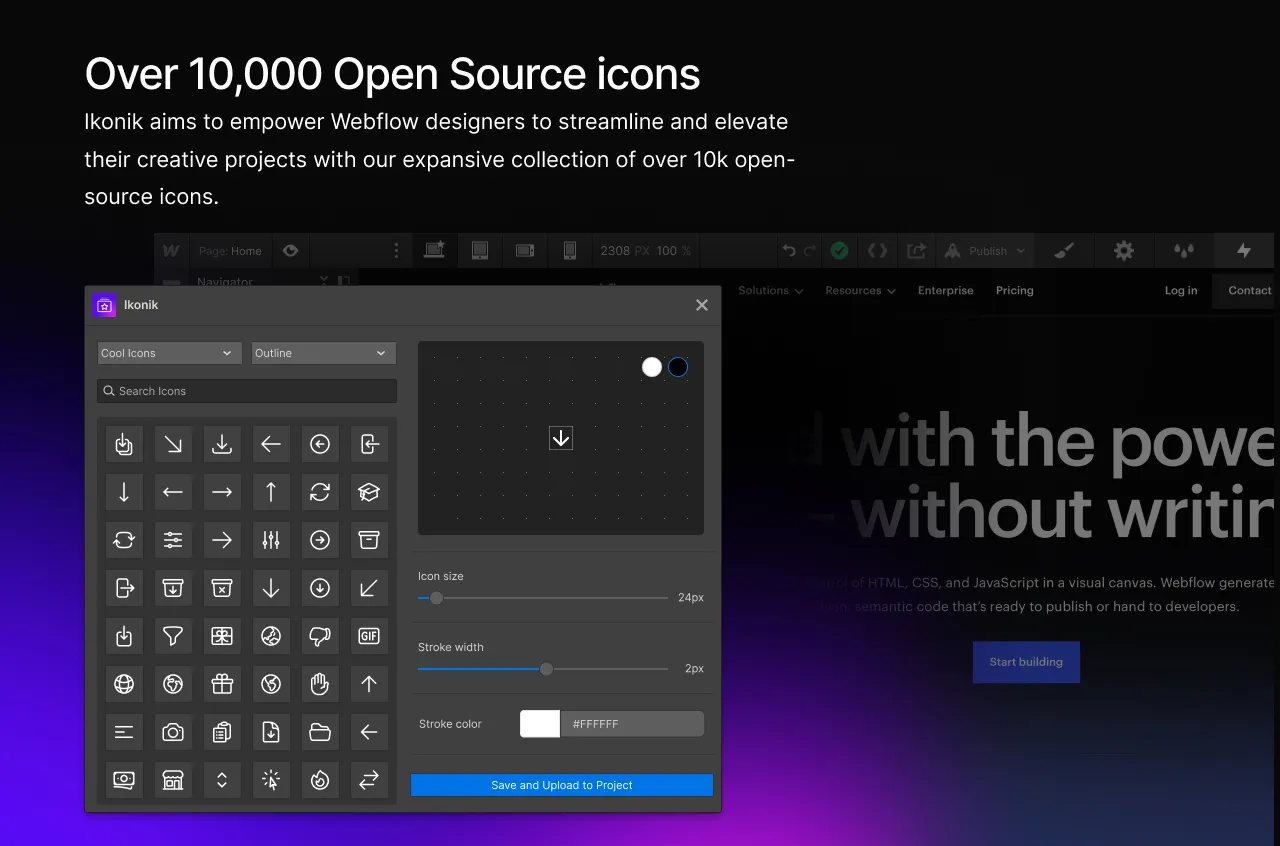Click Save and Upload to Project
This screenshot has width=1280, height=846.
pos(562,785)
